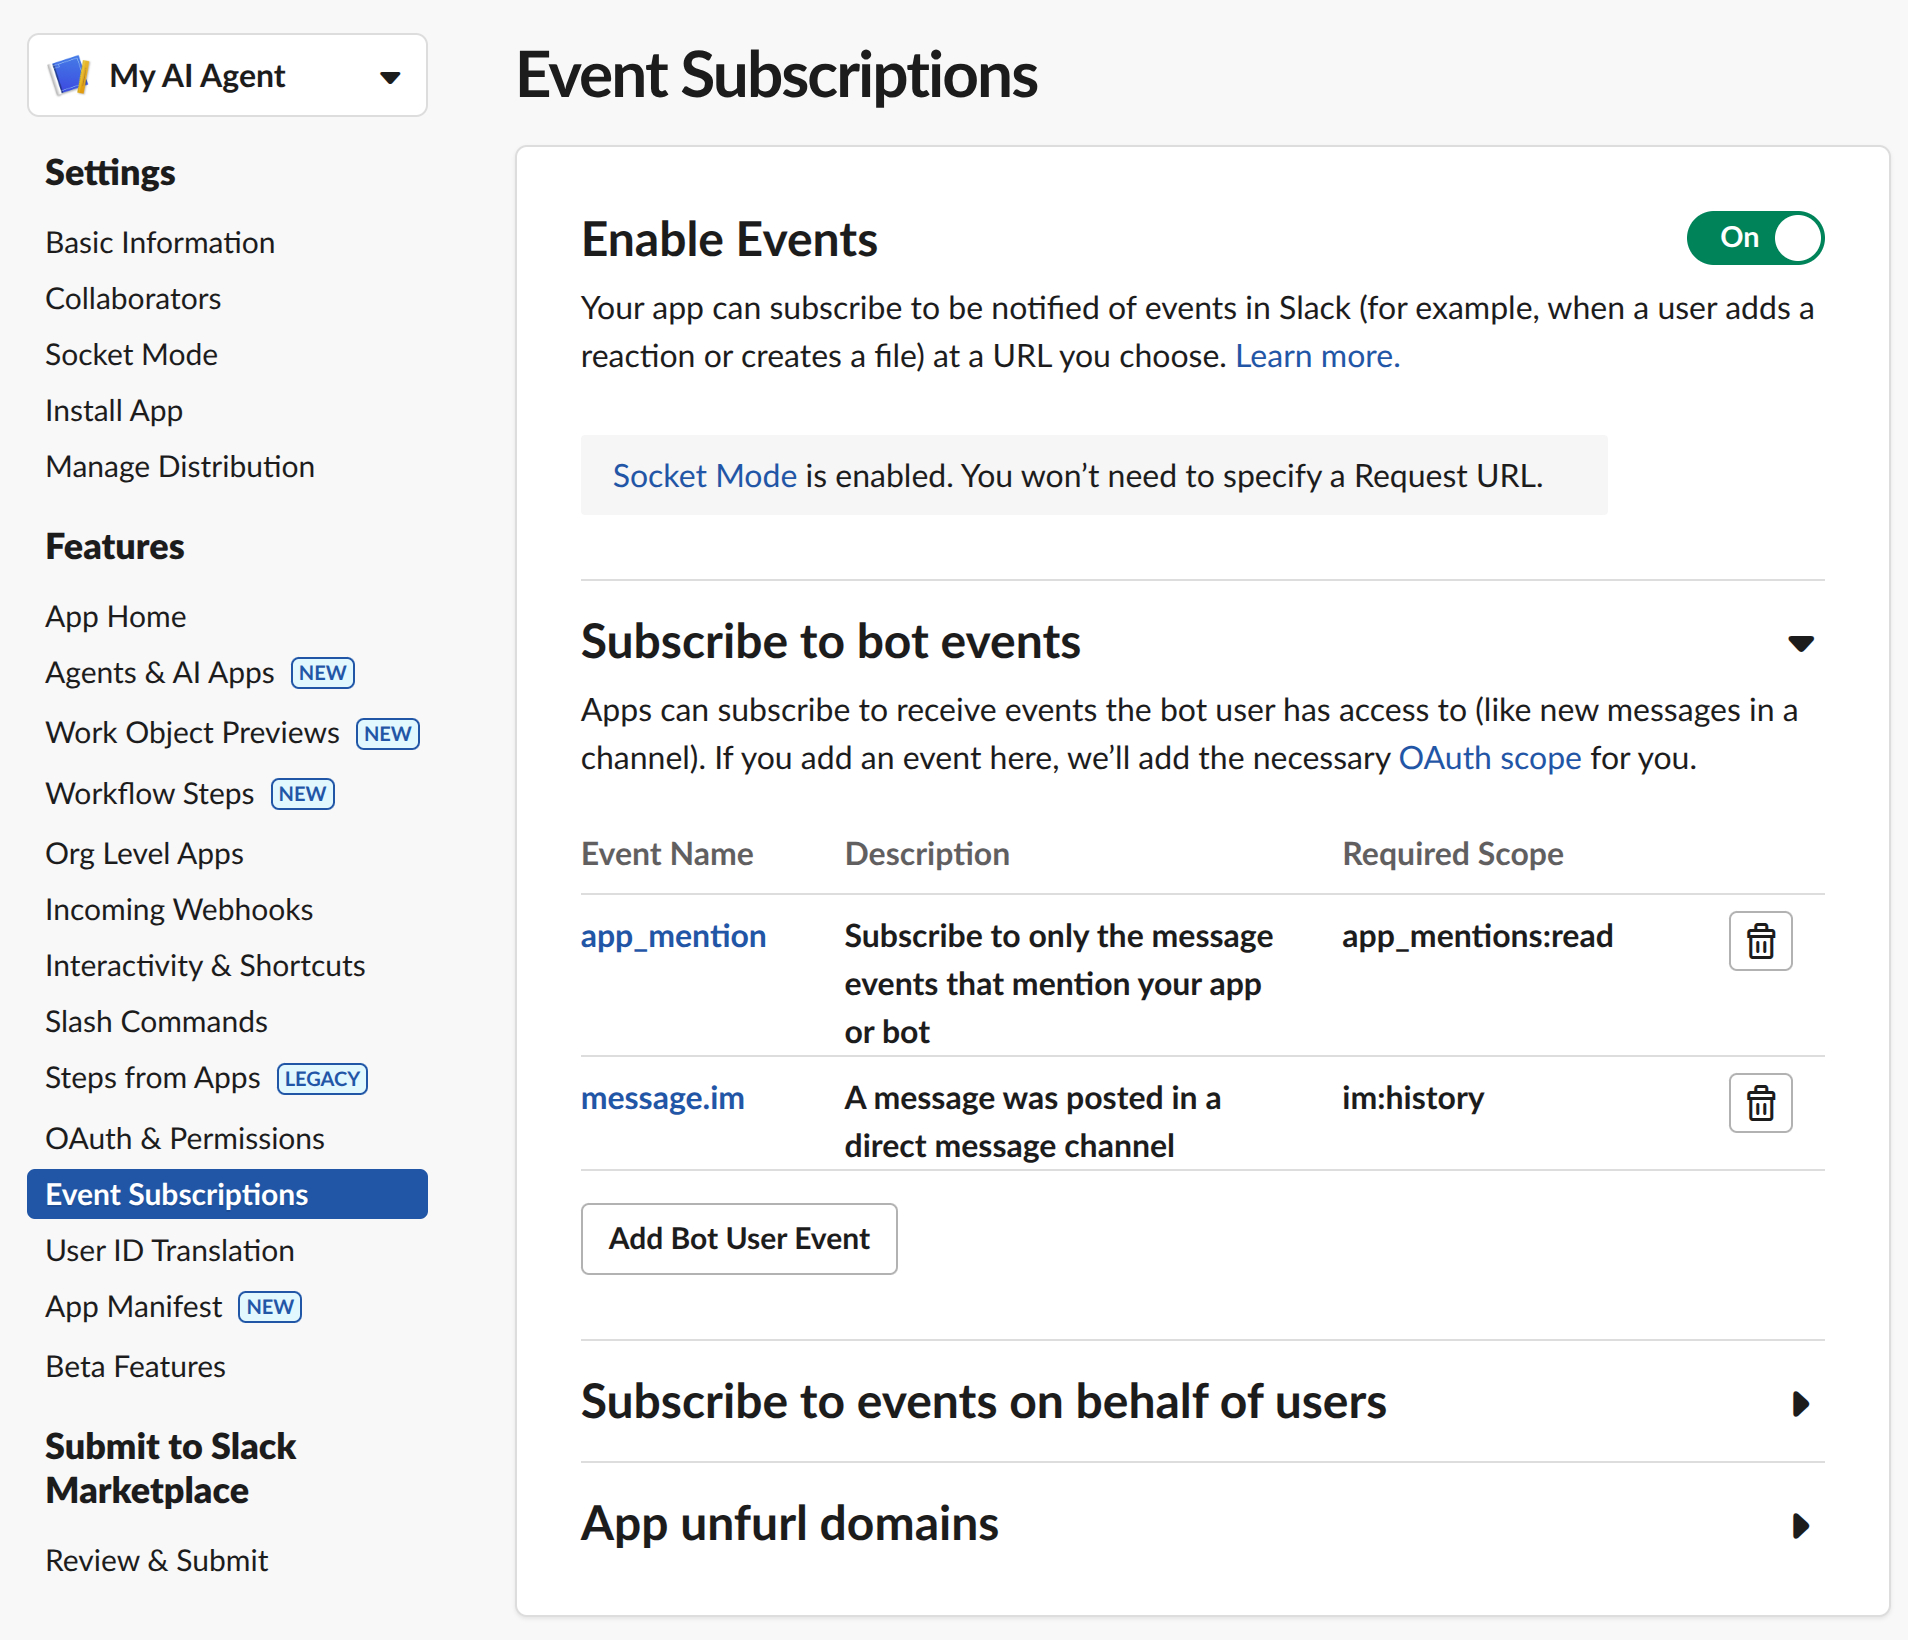Go to the App Manifest page

pos(133,1306)
